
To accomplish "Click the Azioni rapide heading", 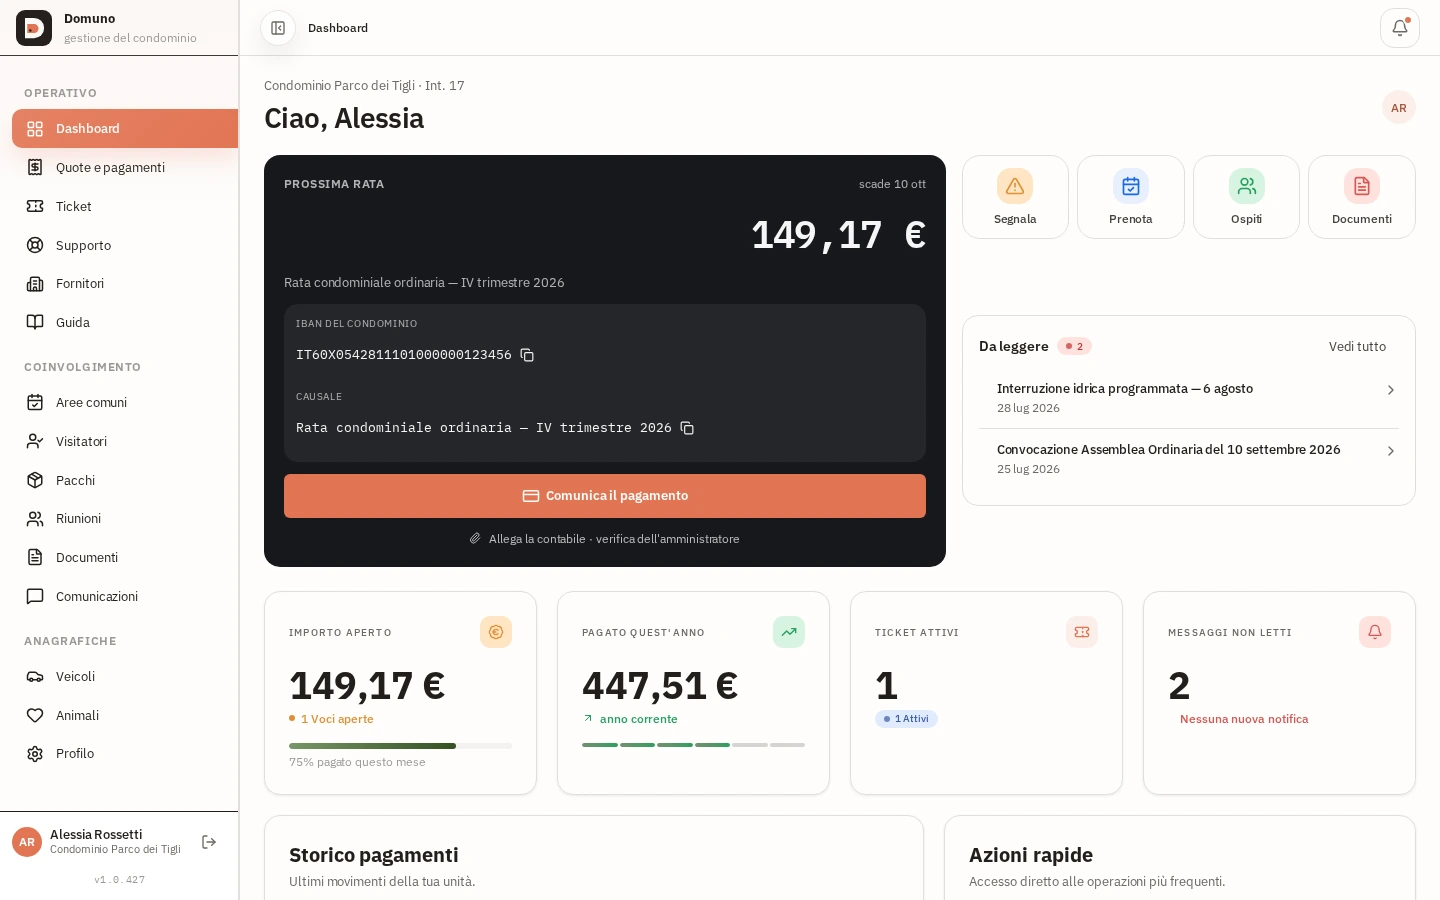I will 1031,855.
